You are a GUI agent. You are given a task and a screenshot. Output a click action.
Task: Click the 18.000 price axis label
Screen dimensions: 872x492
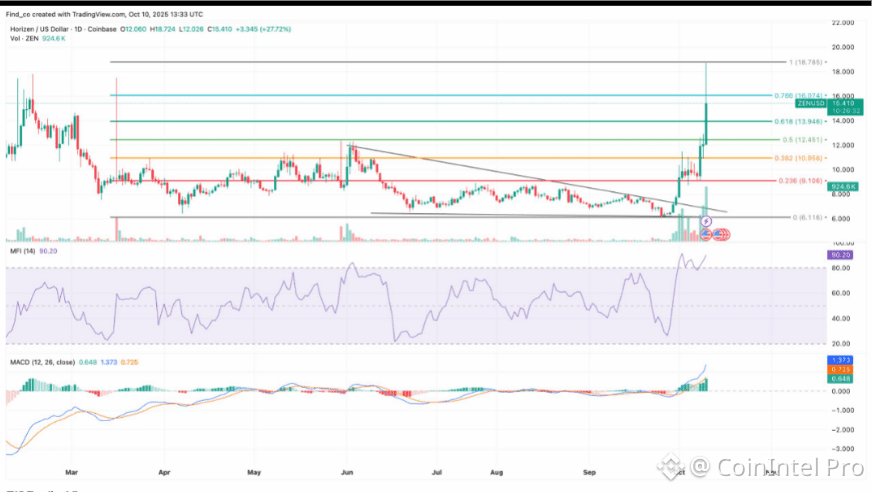[x=843, y=72]
